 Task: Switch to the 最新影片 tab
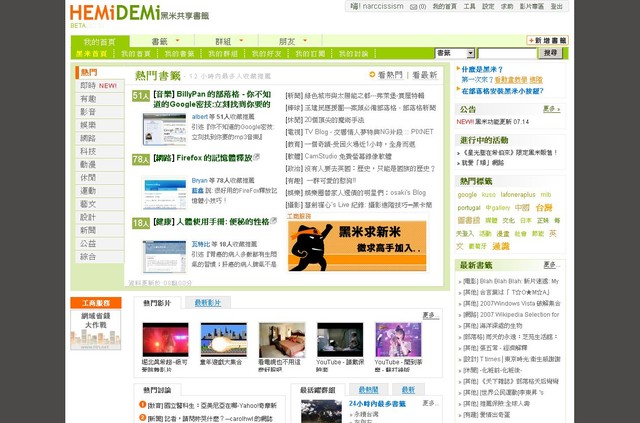(208, 303)
